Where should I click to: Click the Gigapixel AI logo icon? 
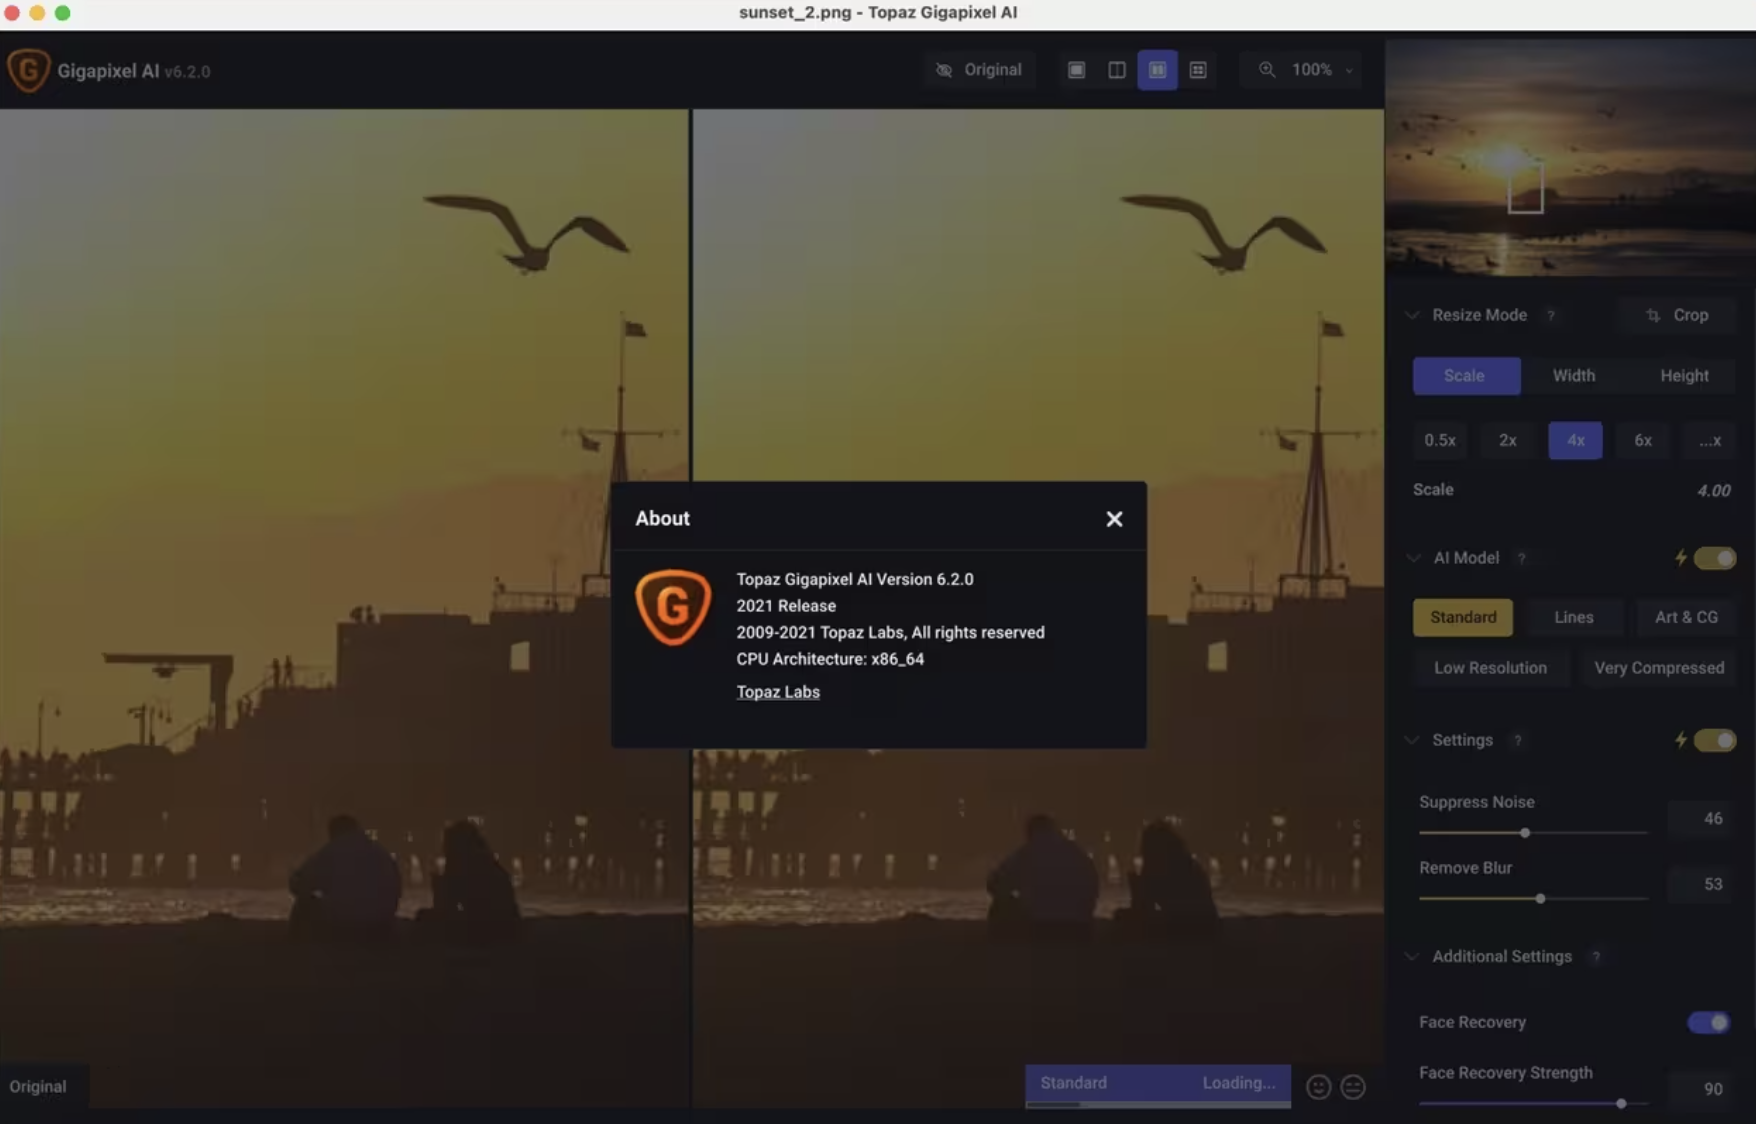coord(28,71)
